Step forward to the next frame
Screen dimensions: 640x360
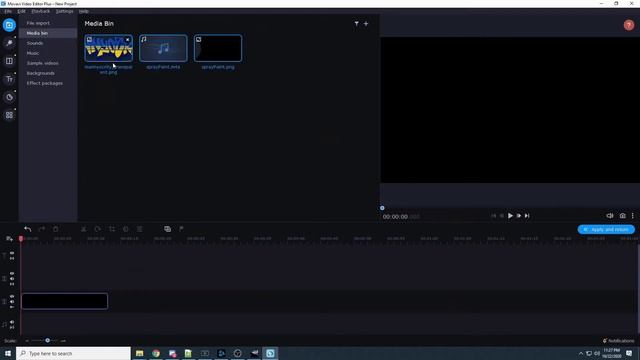tap(519, 216)
